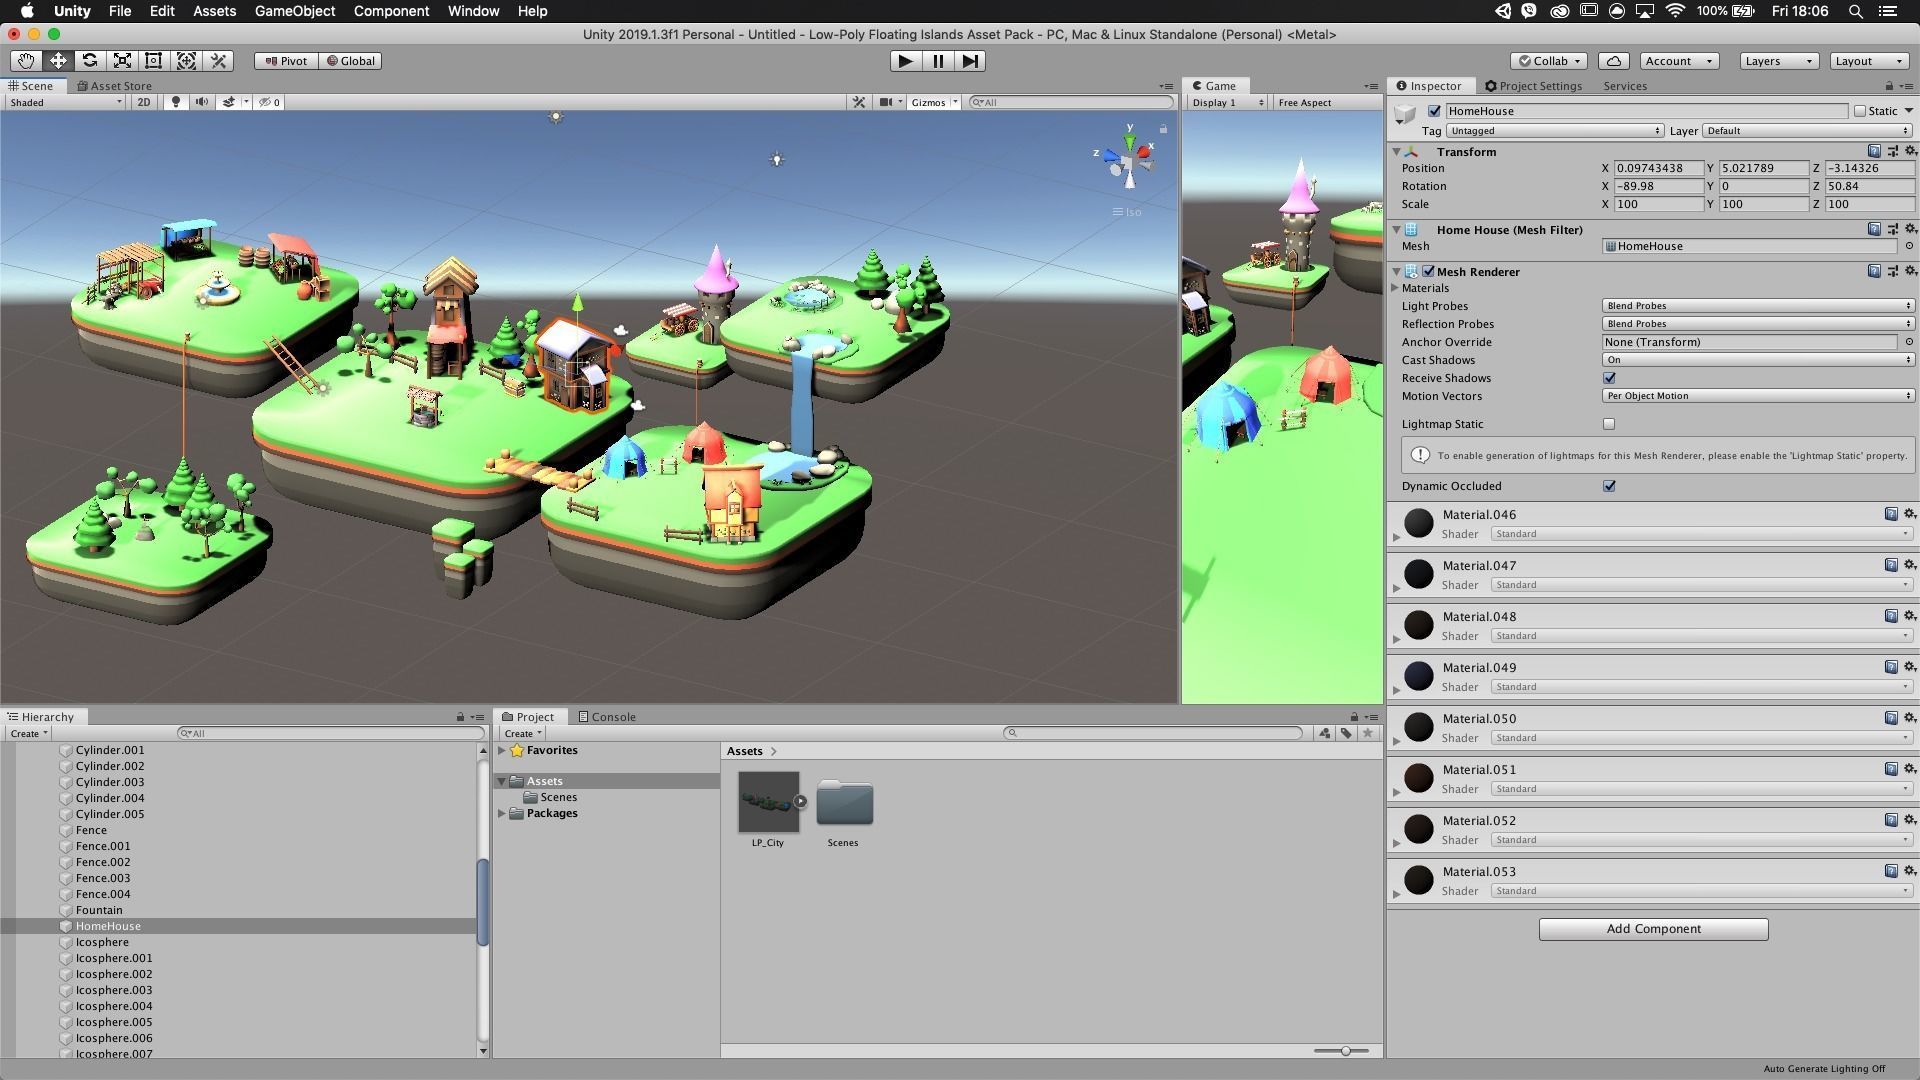Select the LP_City asset thumbnail
This screenshot has height=1080, width=1920.
[x=768, y=802]
